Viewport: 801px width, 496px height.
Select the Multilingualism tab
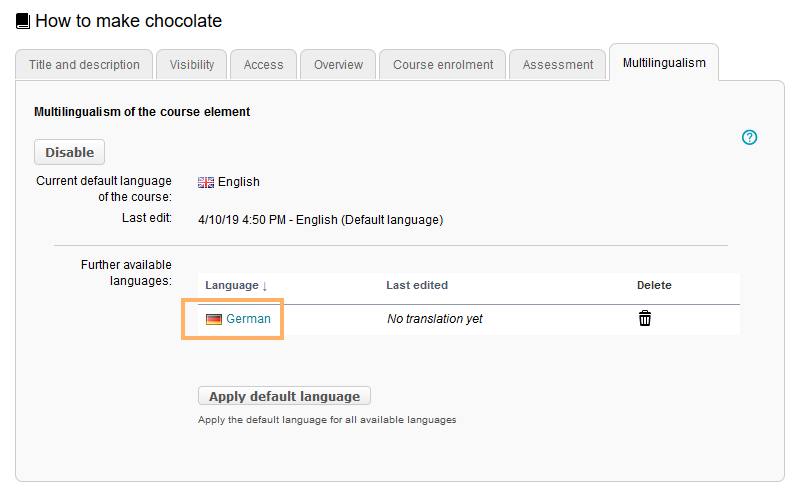click(x=664, y=63)
